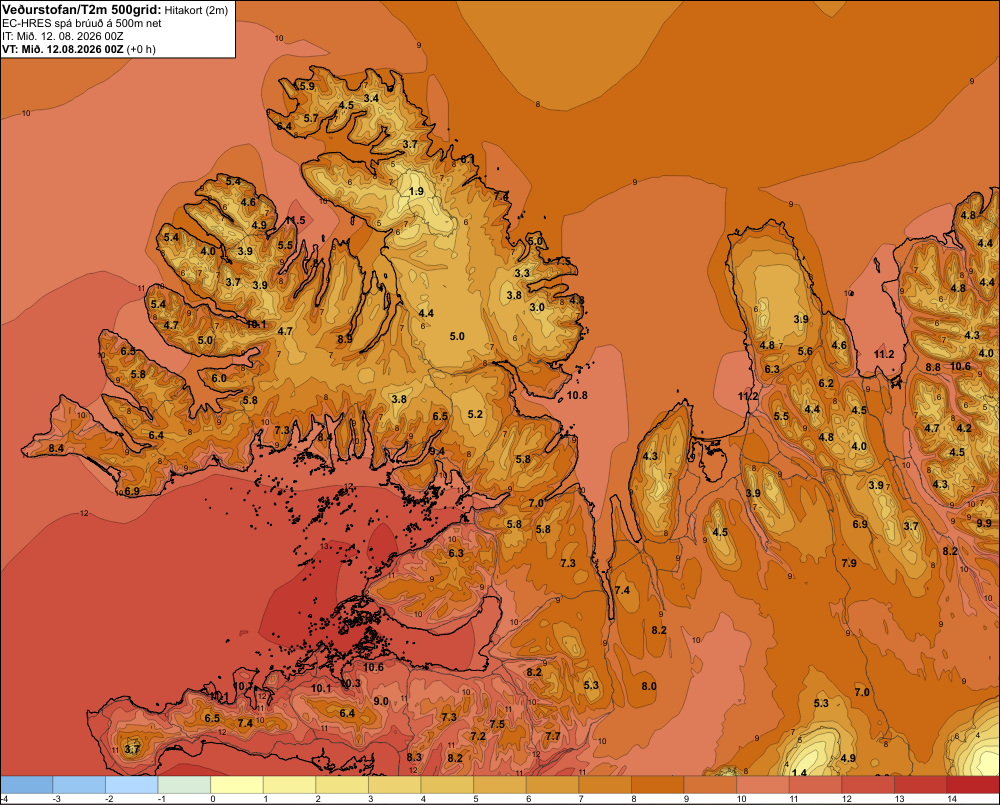Click the 'IT: Mið. 12. 08. 2026 00Z' line
This screenshot has width=1000, height=805.
pos(62,36)
